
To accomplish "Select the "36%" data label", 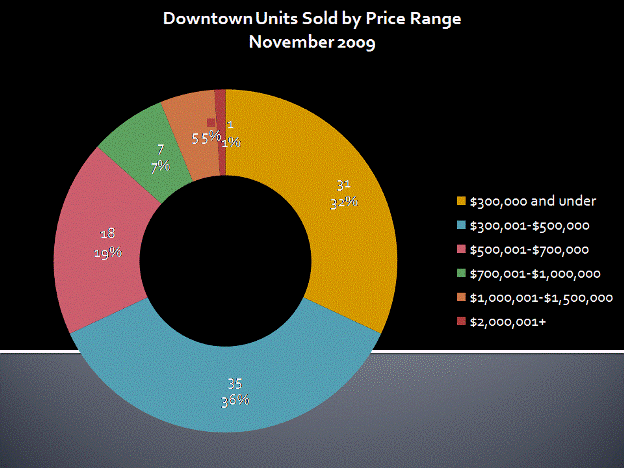I will click(x=235, y=400).
